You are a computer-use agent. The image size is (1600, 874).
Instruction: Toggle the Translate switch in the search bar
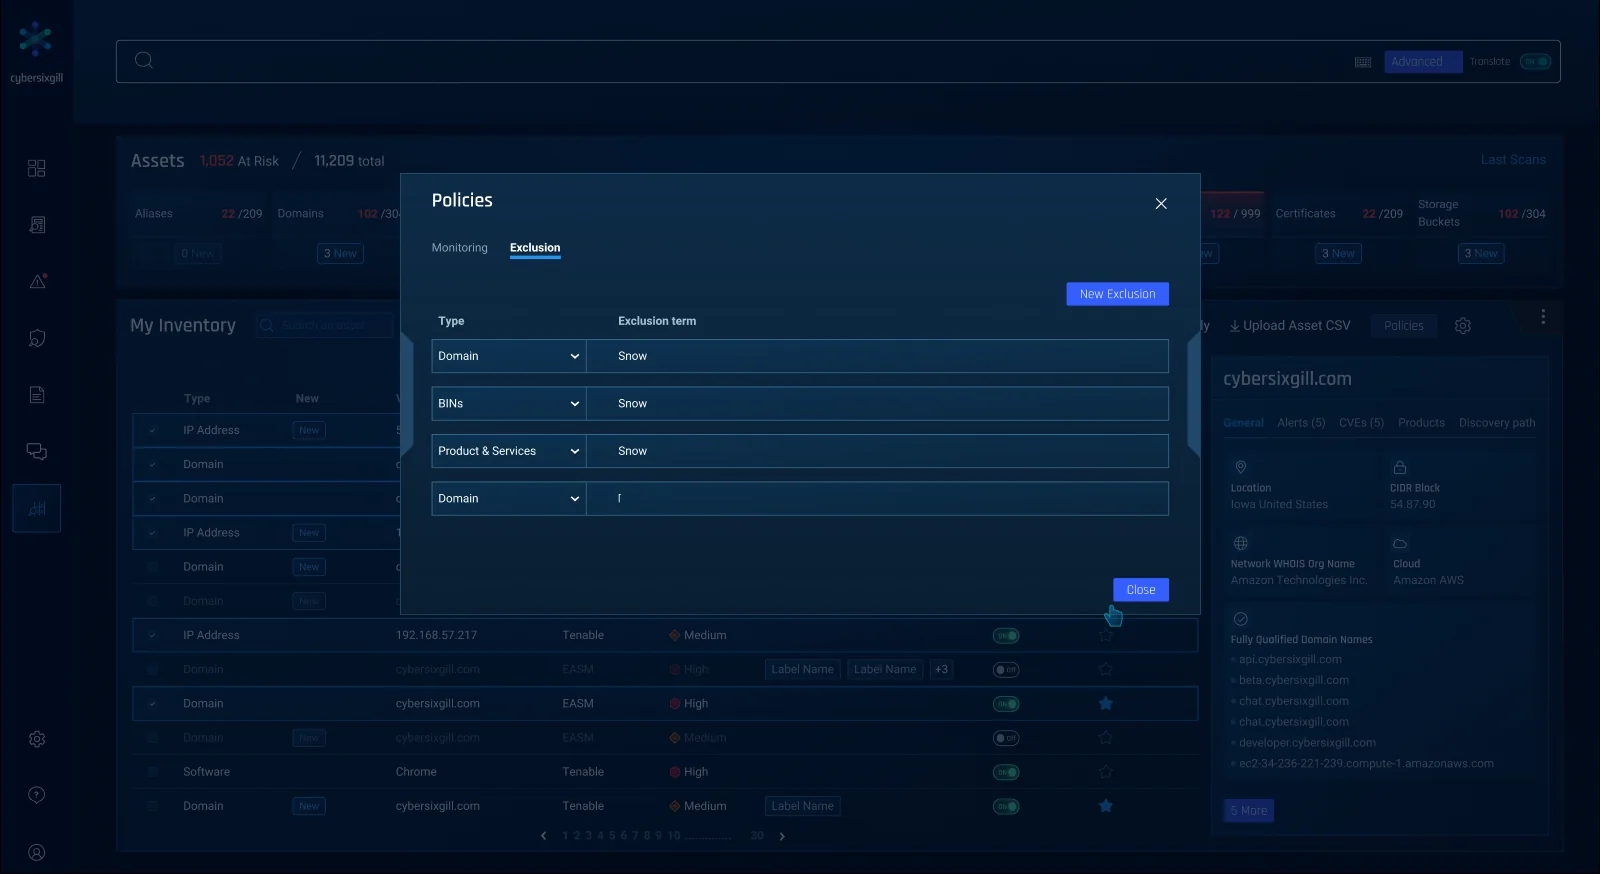tap(1535, 62)
